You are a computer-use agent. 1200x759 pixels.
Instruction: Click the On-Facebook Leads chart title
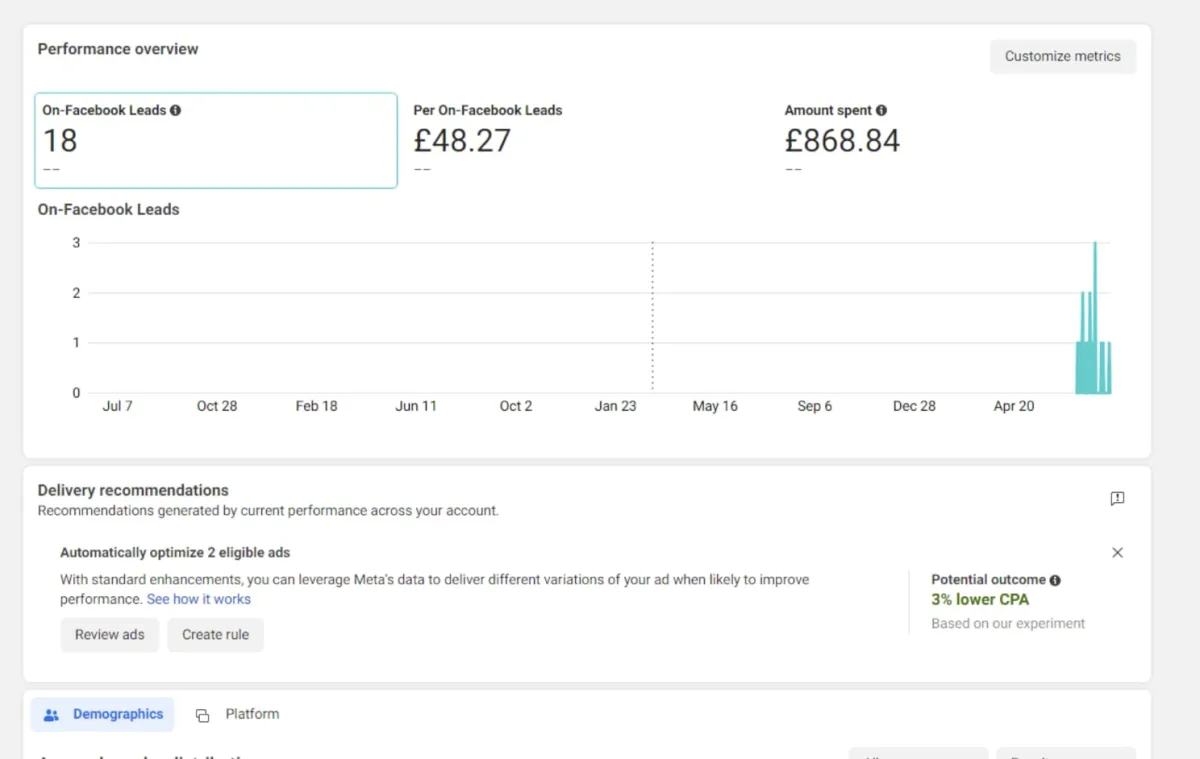coord(109,209)
